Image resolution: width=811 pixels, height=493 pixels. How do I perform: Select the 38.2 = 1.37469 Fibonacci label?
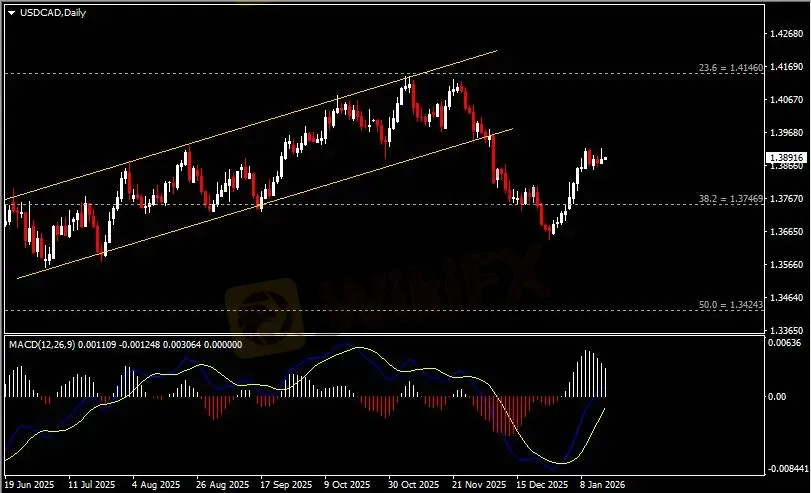coord(730,199)
